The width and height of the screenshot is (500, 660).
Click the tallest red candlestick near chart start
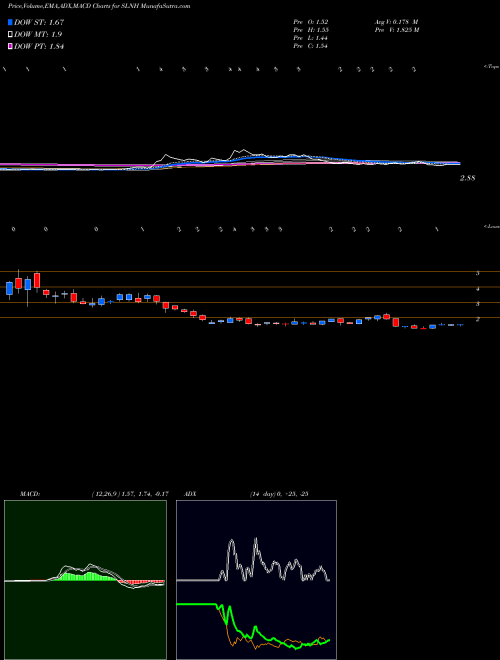pyautogui.click(x=37, y=280)
